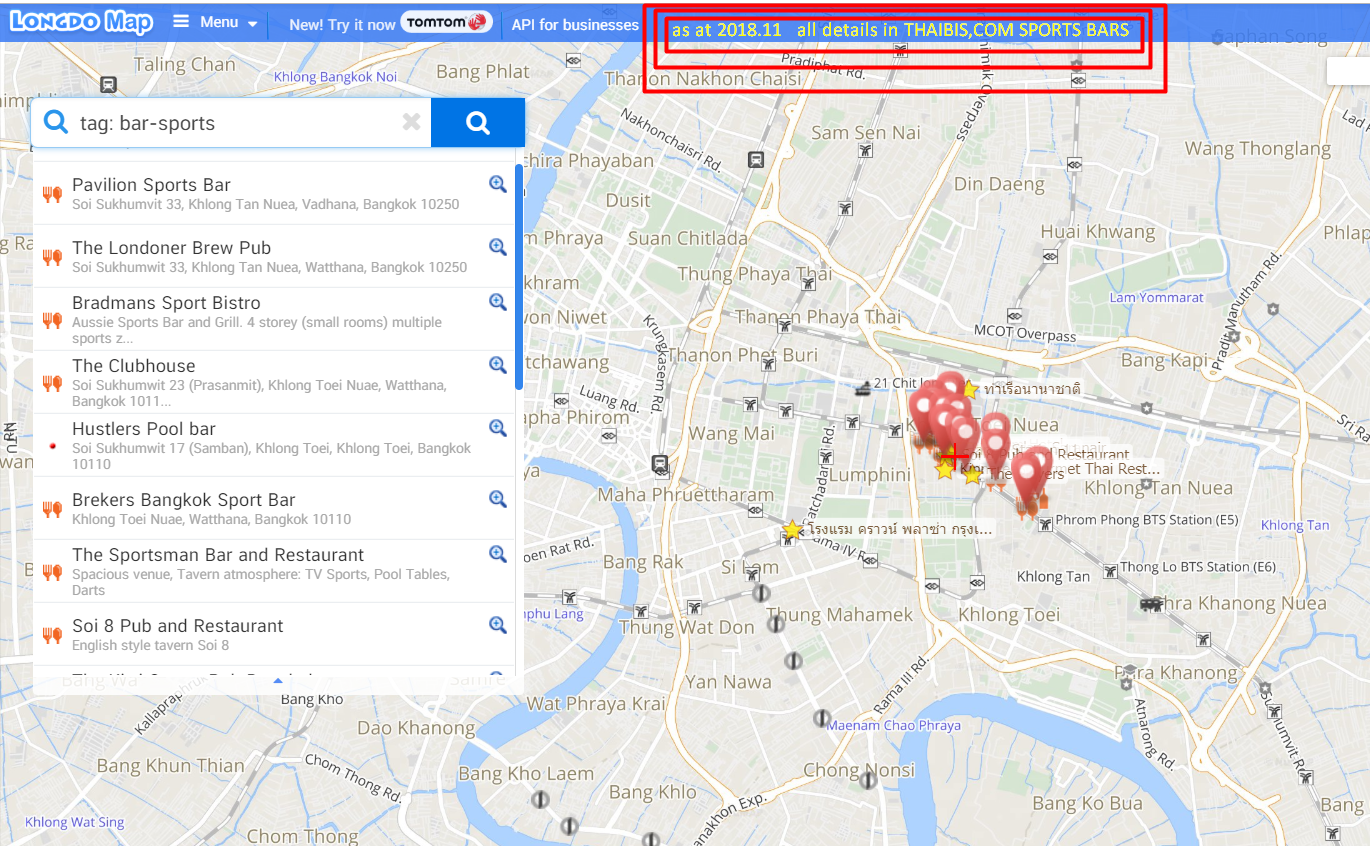Select The Sportsman Bar and Restaurant result
This screenshot has width=1370, height=846.
[x=273, y=571]
